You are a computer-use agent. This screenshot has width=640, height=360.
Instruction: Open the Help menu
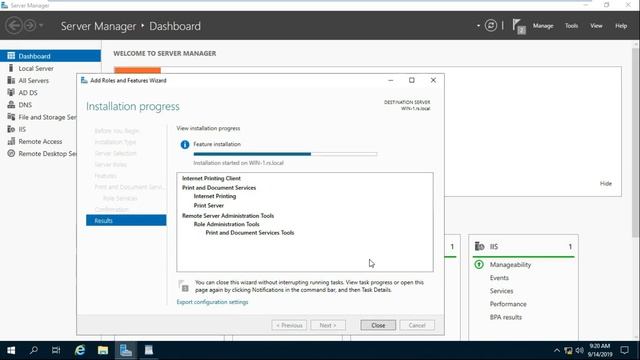[x=621, y=26]
